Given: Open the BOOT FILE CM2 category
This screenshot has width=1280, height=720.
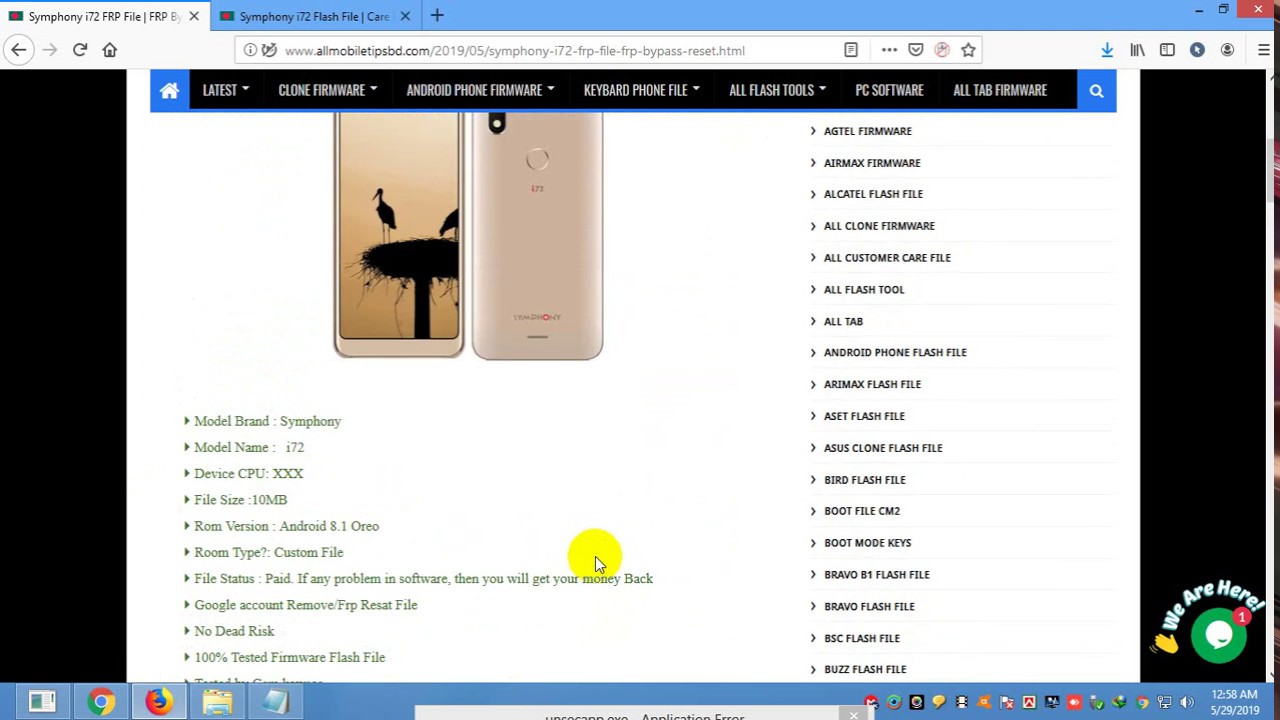Looking at the screenshot, I should (x=862, y=511).
